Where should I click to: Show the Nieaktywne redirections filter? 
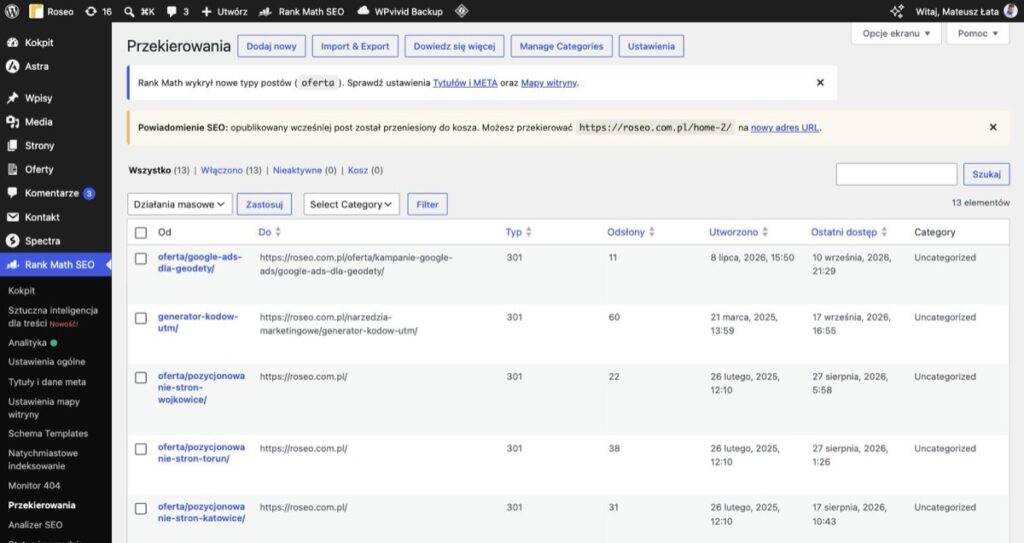[297, 170]
